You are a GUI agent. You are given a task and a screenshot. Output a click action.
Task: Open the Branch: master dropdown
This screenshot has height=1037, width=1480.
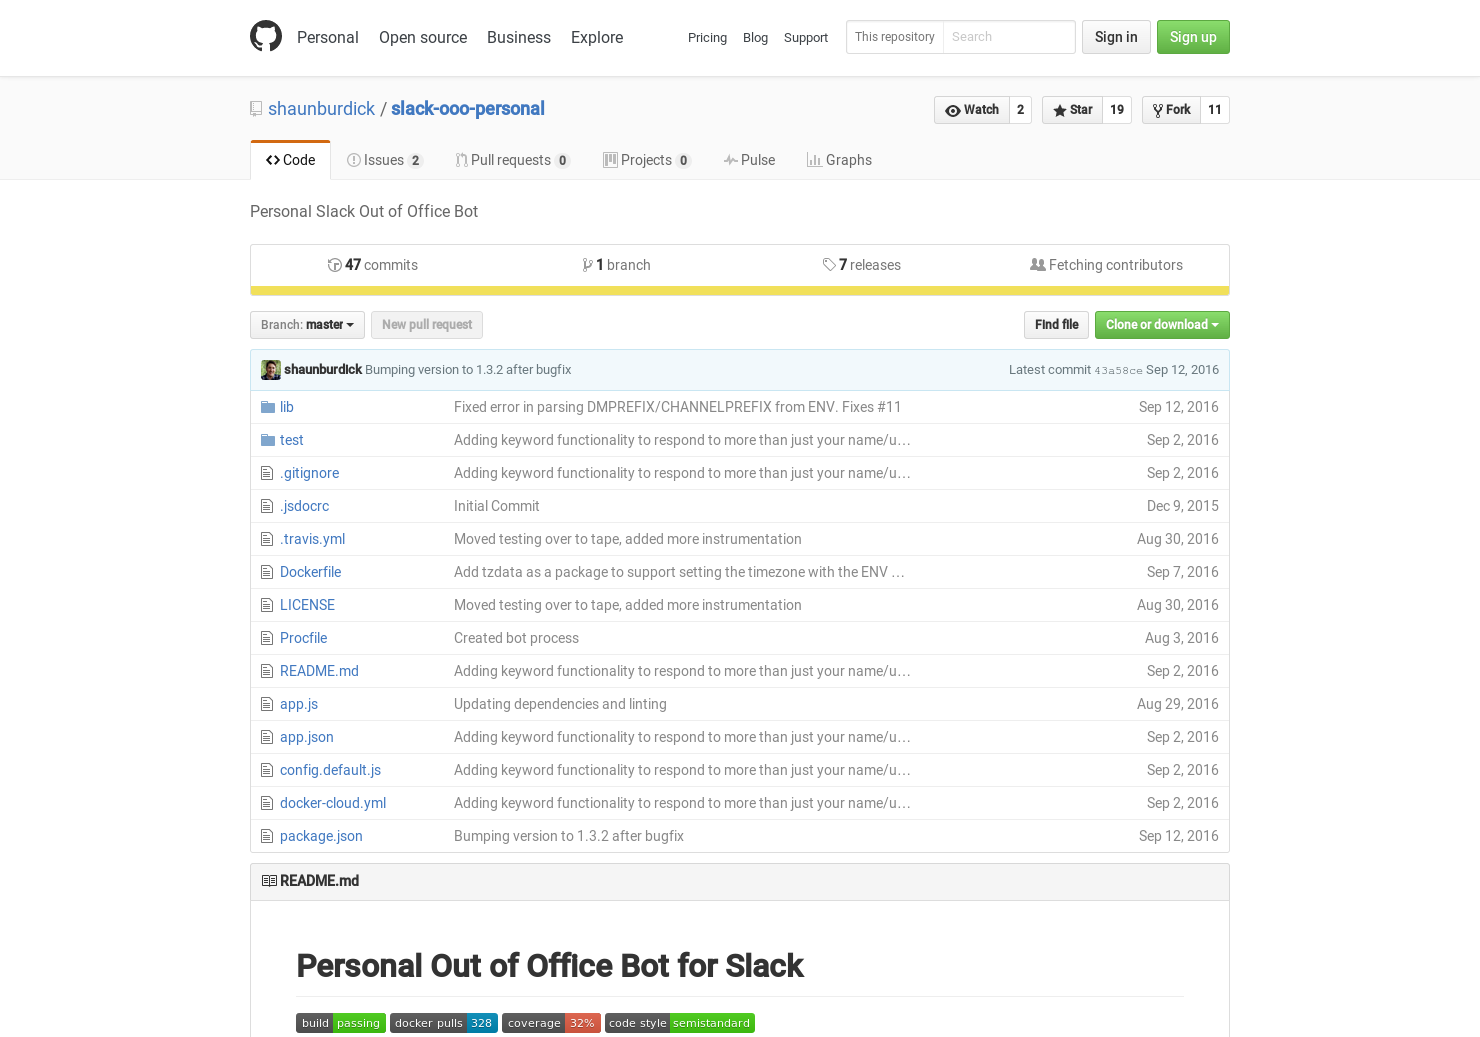click(x=307, y=324)
